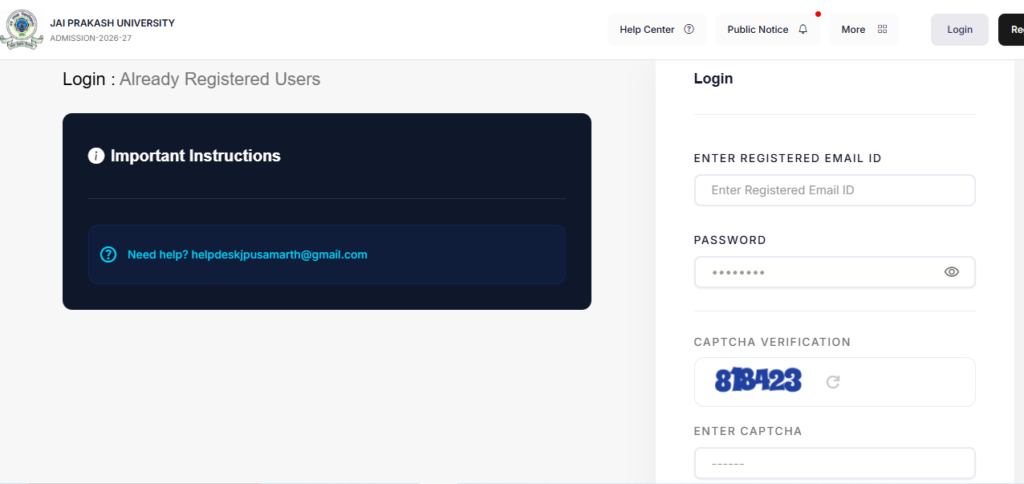1024x484 pixels.
Task: Click the red notification dot on Public Notice
Action: tap(818, 14)
